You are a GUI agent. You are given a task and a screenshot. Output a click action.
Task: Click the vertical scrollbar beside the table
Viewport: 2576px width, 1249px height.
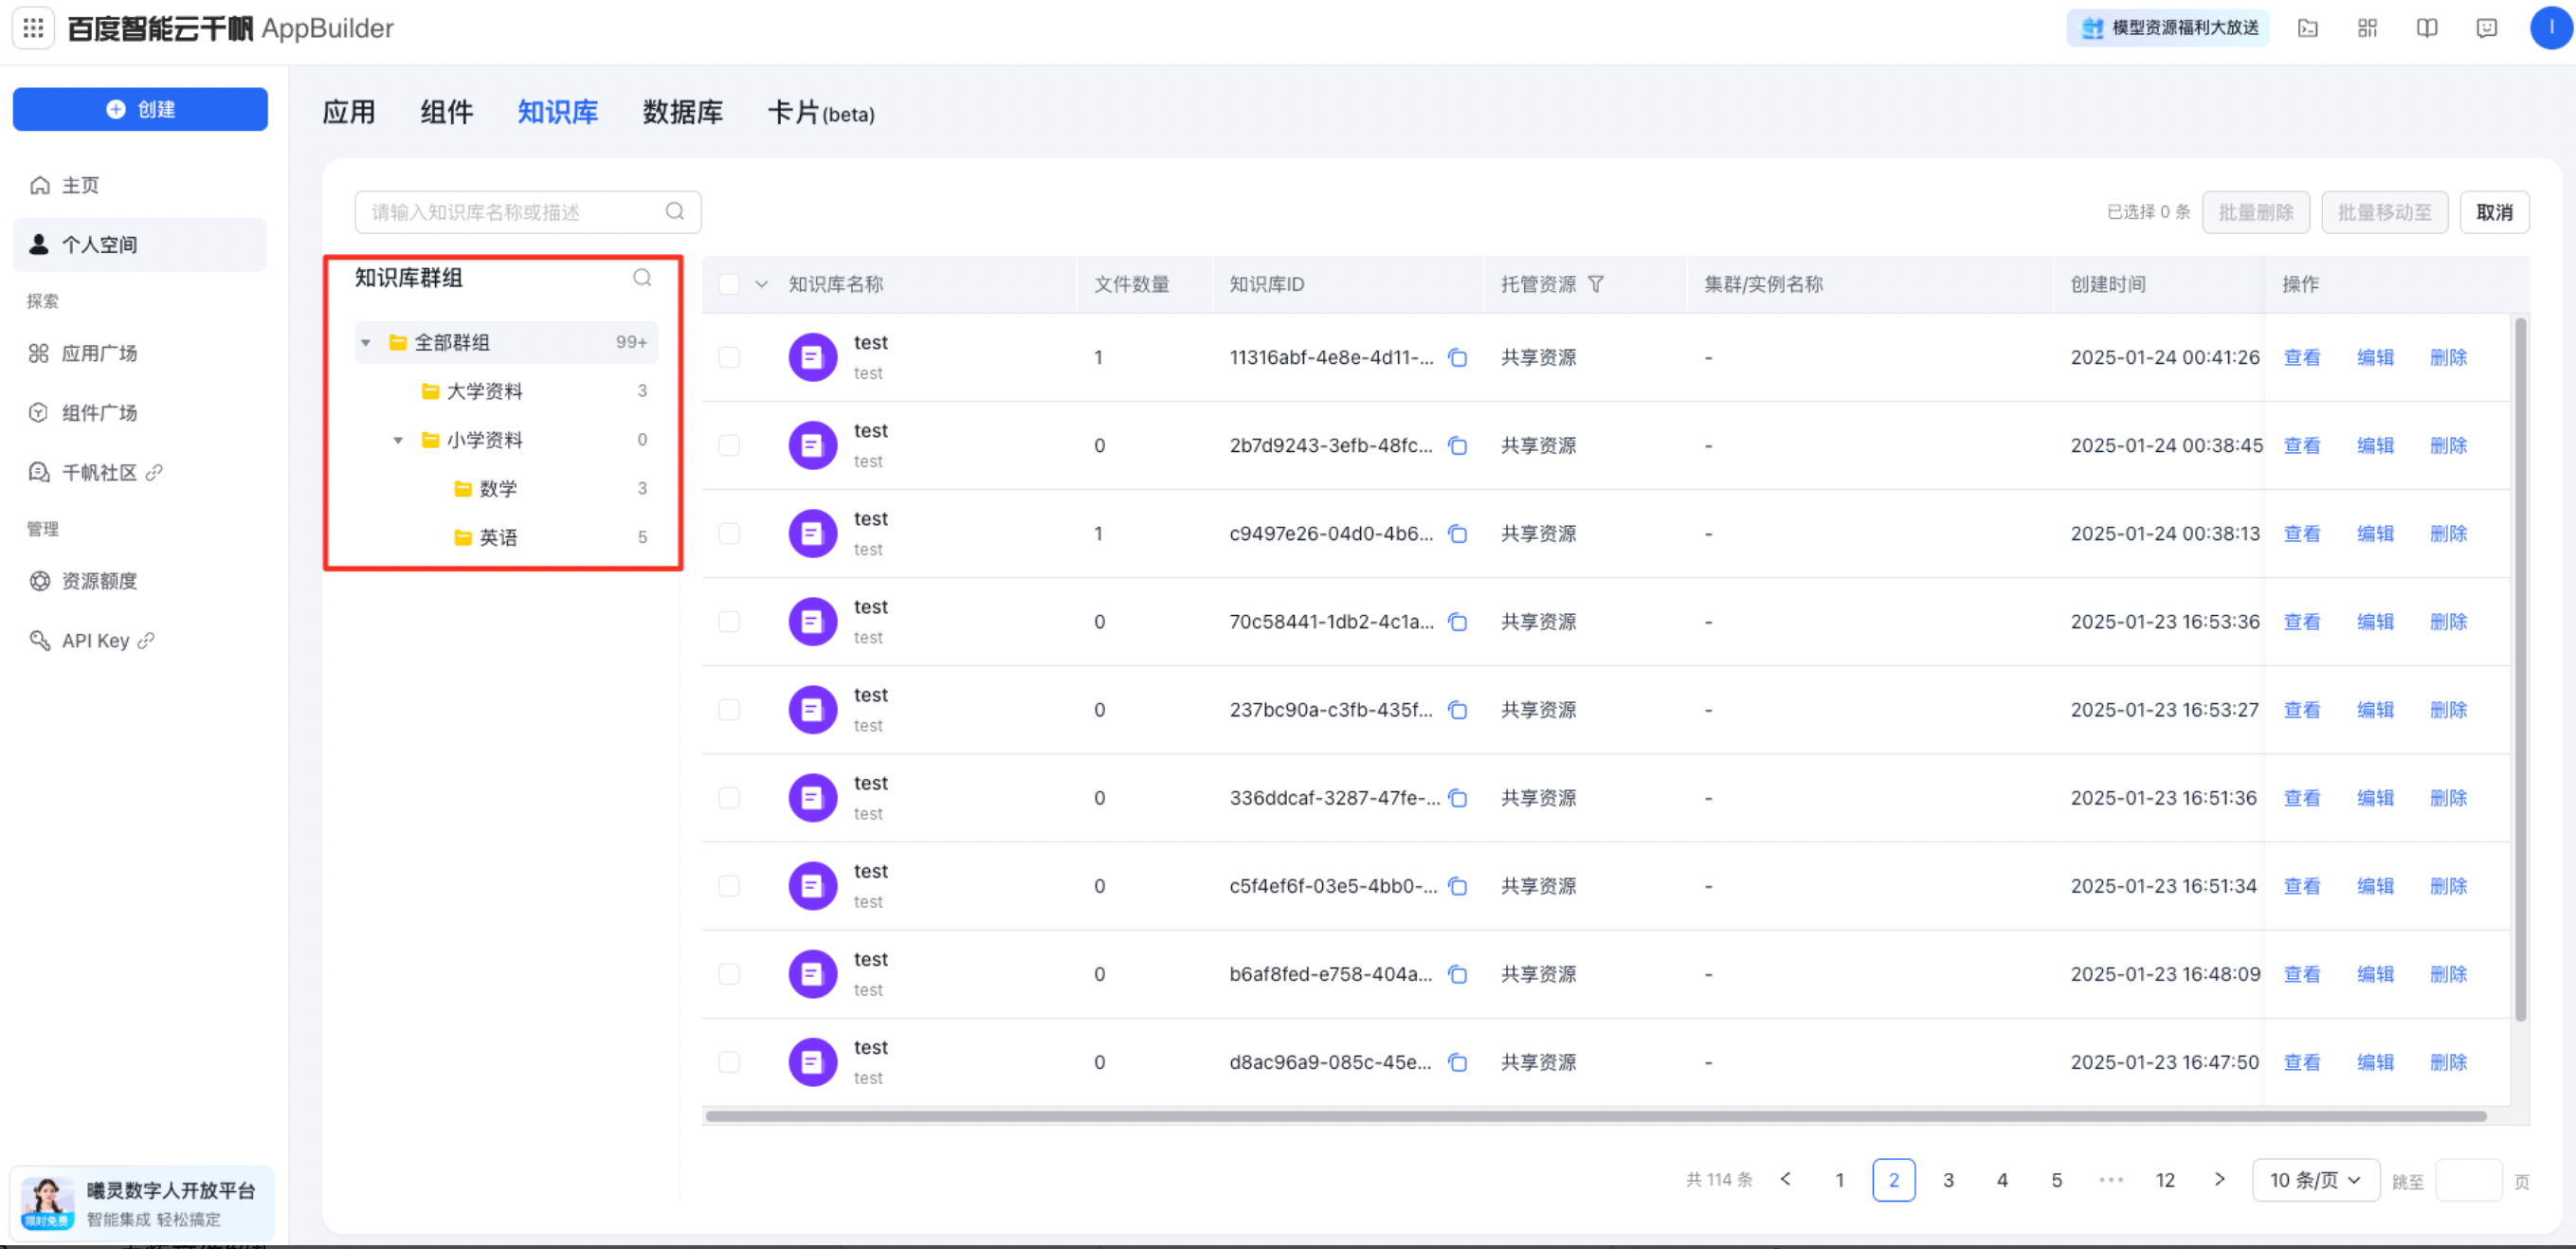[2521, 669]
